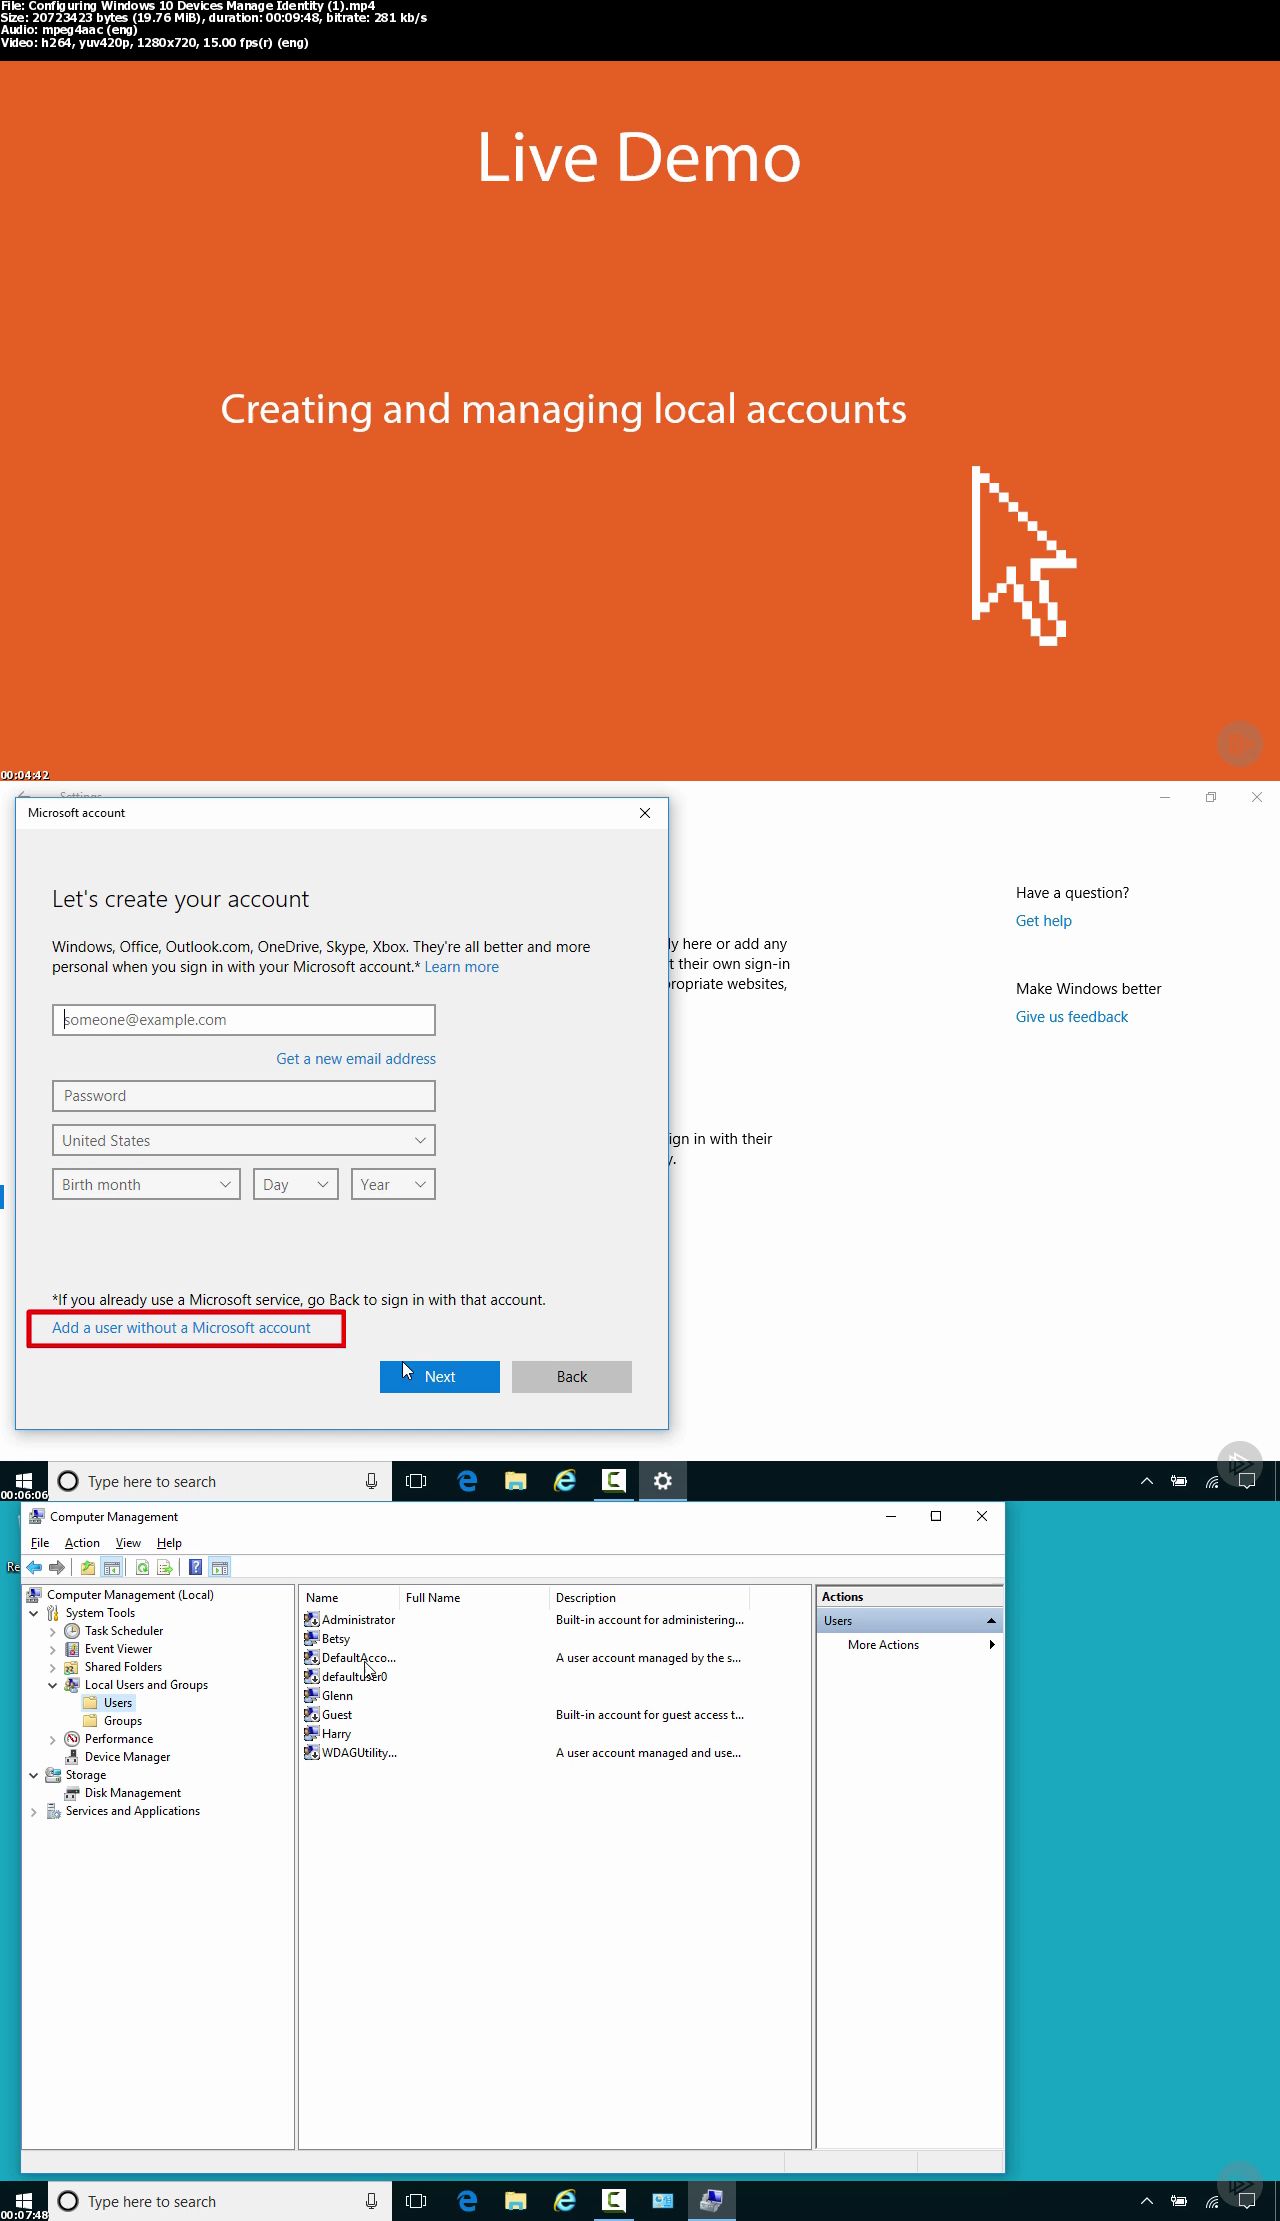1280x2221 pixels.
Task: Open the File menu in Computer Management
Action: tap(40, 1542)
